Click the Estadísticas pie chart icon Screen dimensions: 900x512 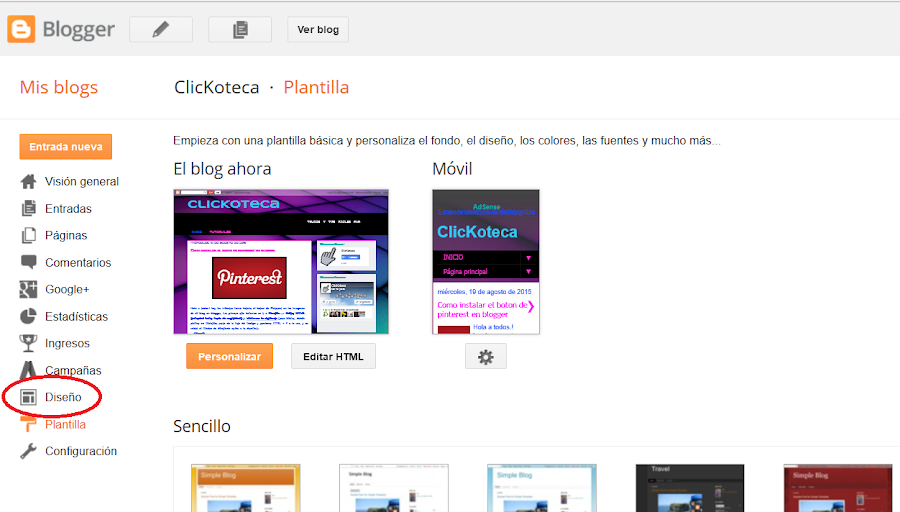tap(28, 316)
